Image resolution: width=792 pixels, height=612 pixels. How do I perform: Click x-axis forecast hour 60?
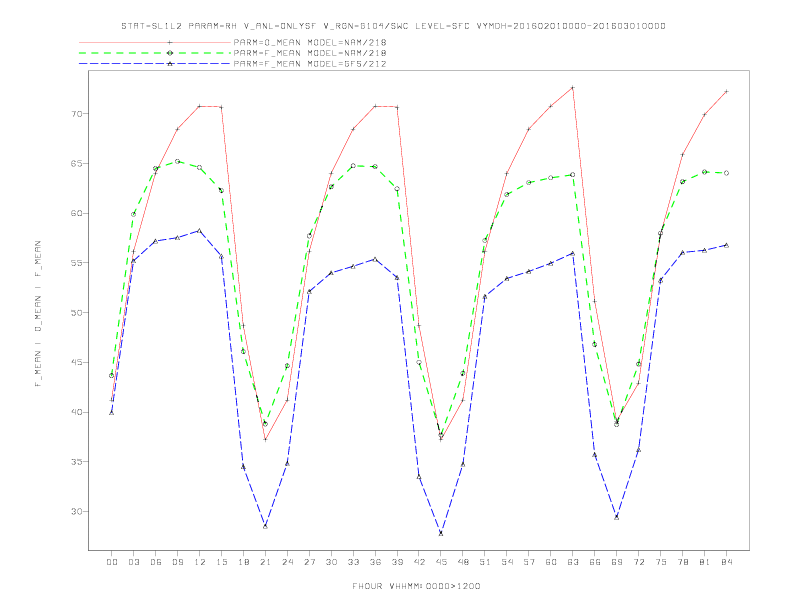[x=551, y=562]
